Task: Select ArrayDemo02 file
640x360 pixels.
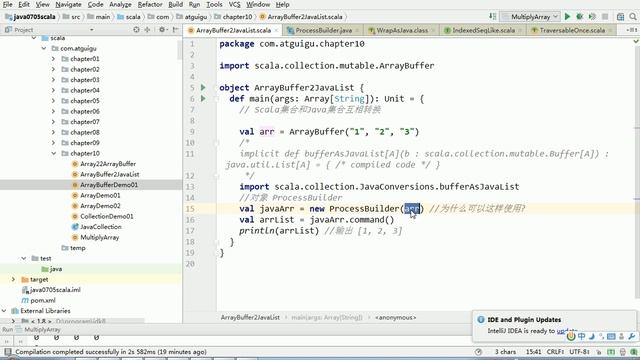Action: (x=100, y=206)
